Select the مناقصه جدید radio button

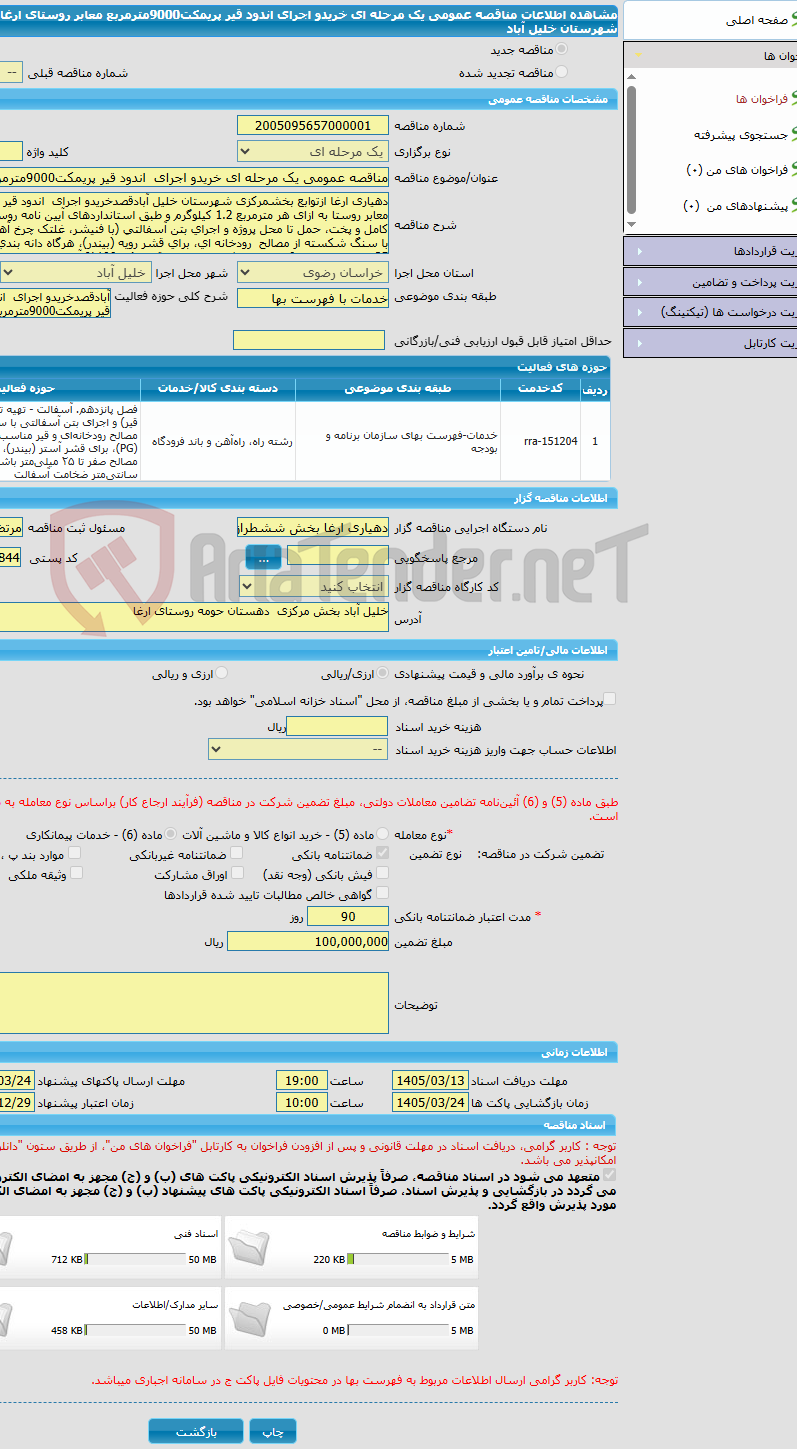coord(561,49)
